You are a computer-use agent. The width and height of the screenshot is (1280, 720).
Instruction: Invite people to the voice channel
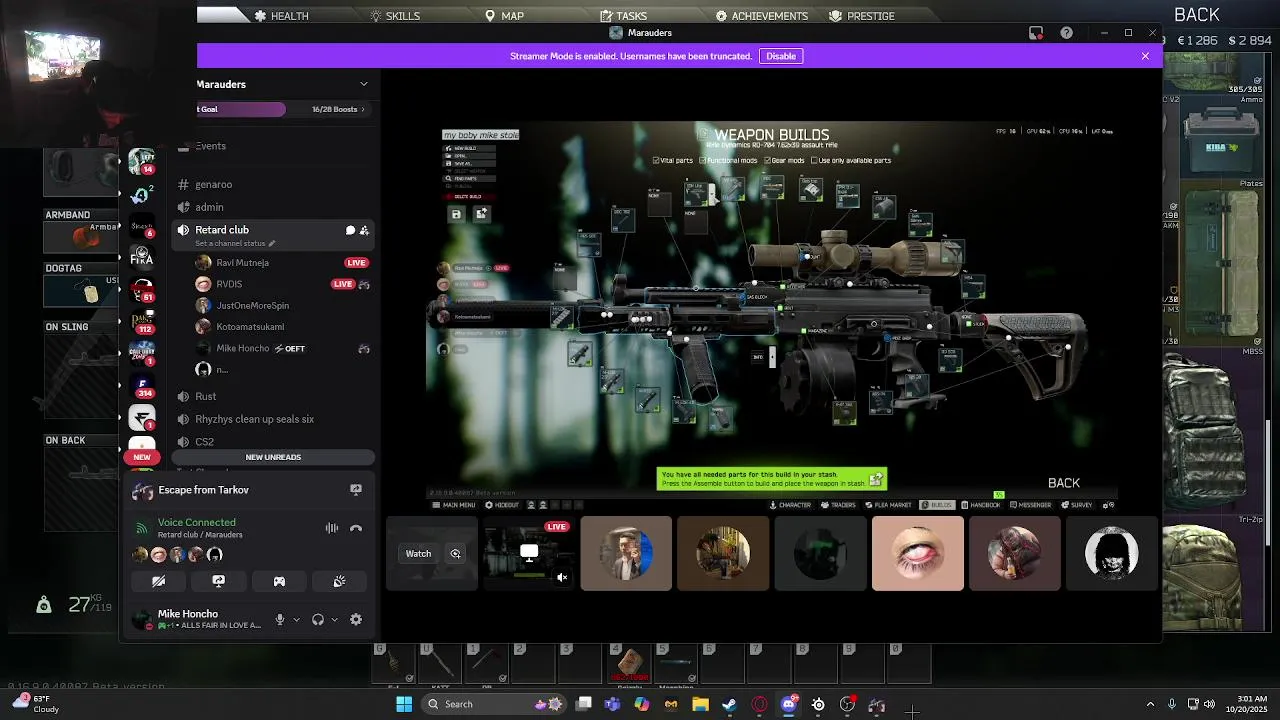(364, 230)
